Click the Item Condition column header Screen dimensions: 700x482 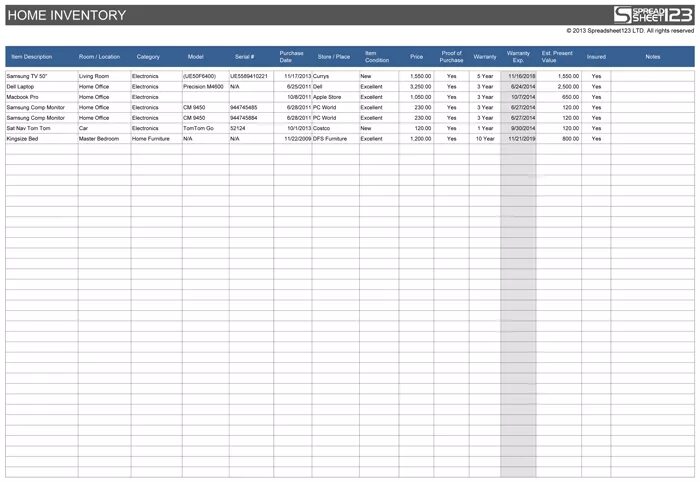coord(377,57)
